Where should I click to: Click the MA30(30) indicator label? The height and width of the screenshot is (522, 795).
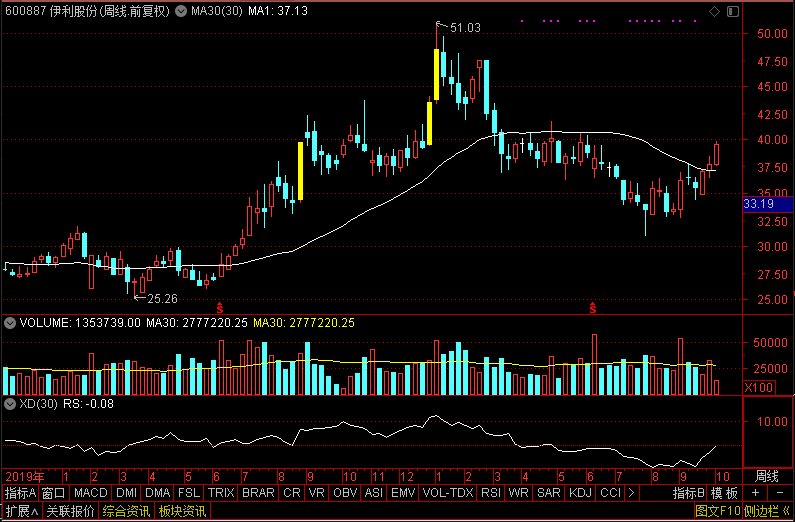216,11
